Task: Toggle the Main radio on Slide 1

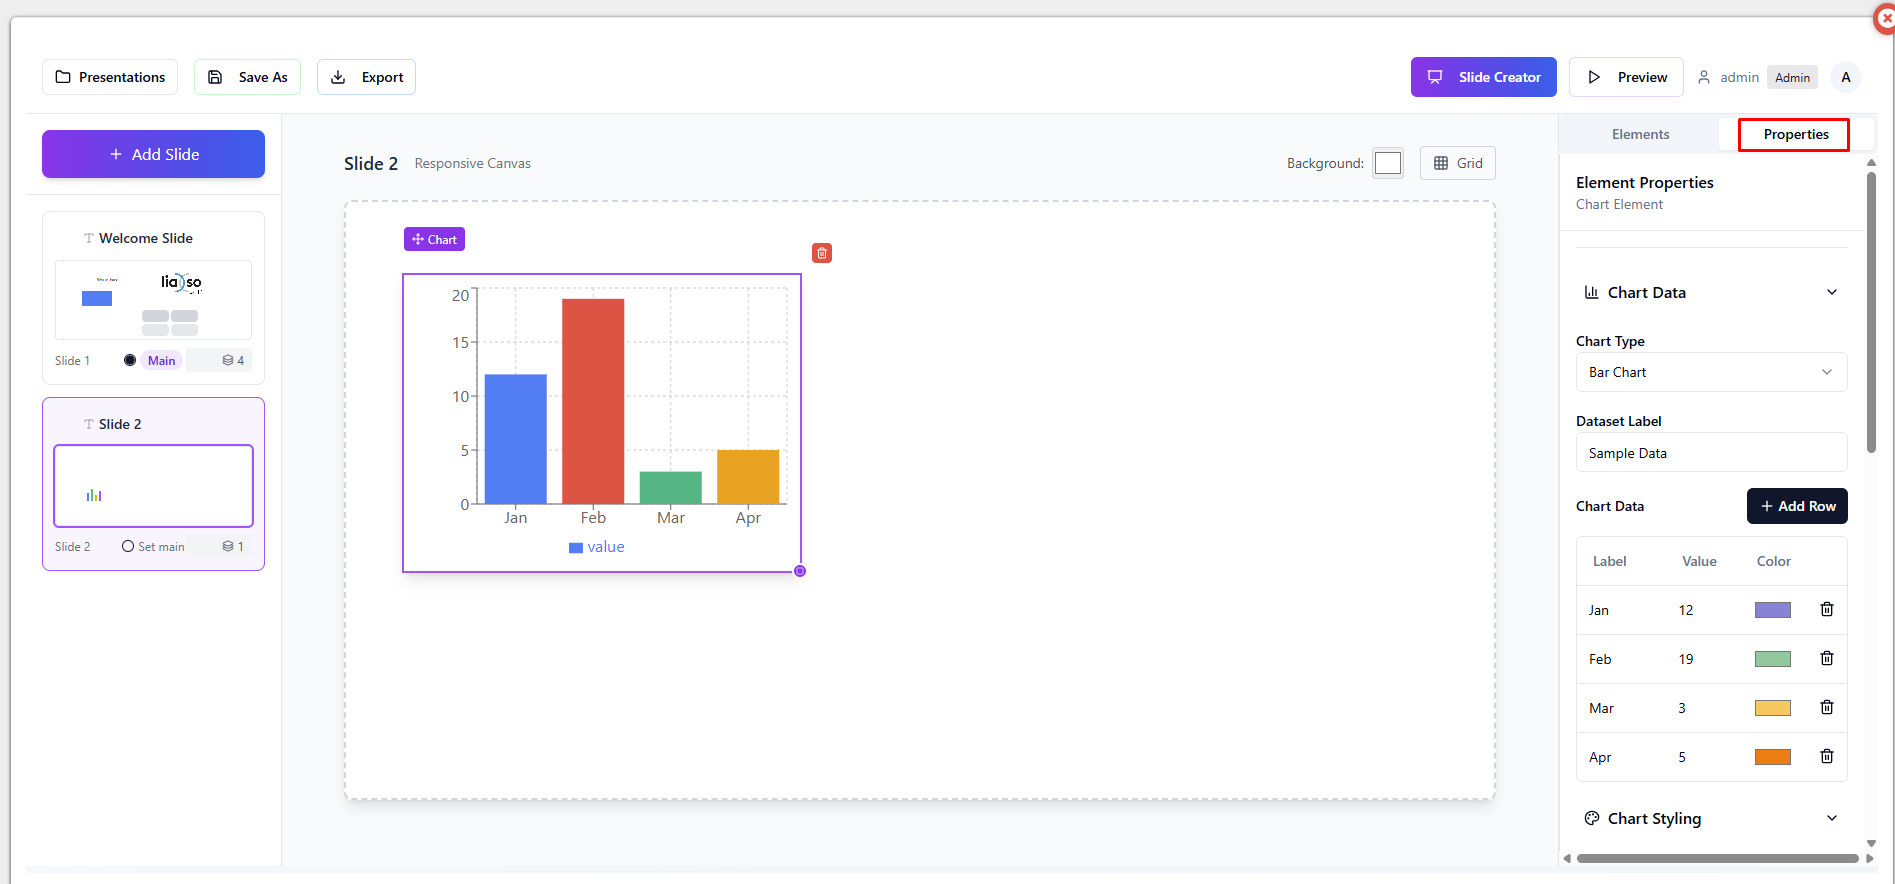Action: pyautogui.click(x=130, y=361)
